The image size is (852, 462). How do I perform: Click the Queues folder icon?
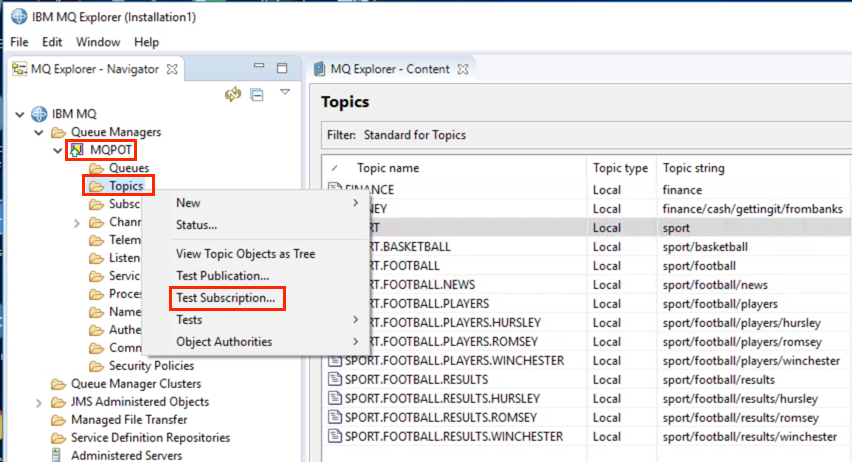coord(97,168)
